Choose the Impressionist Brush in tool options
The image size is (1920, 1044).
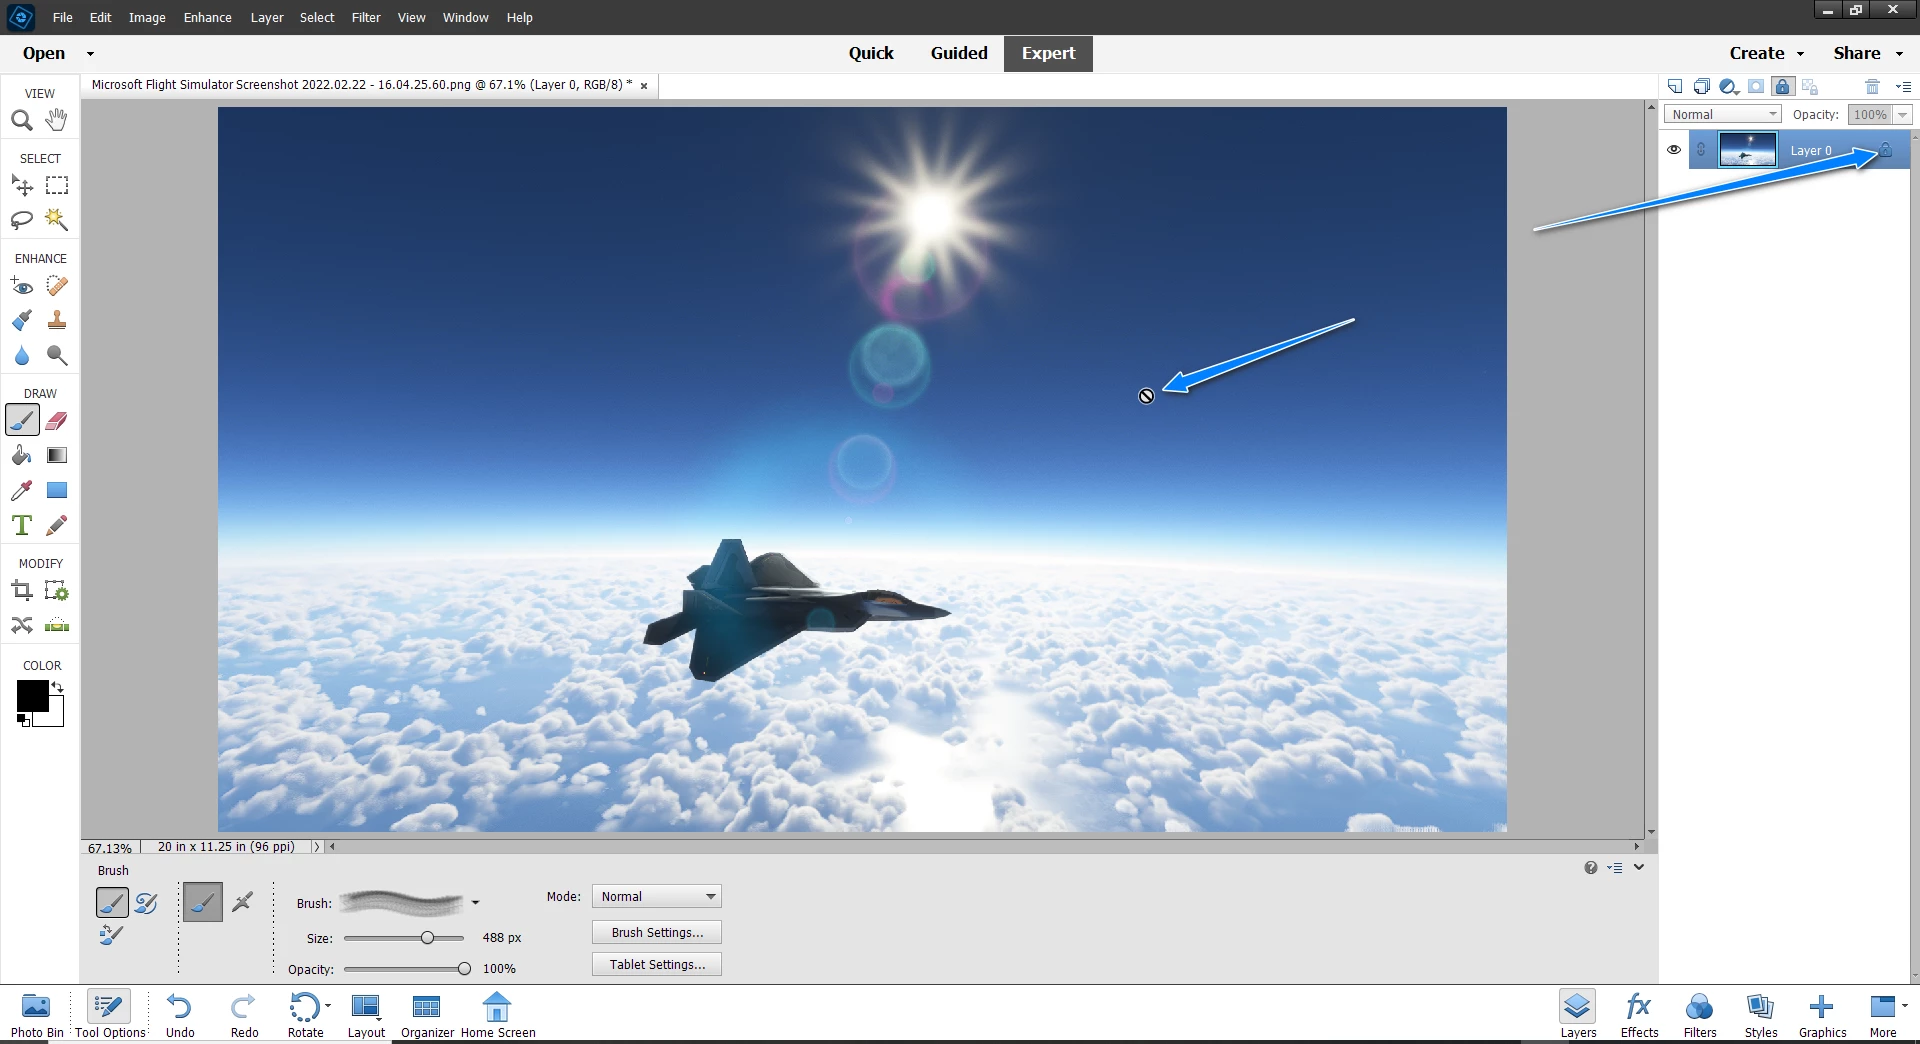[146, 903]
